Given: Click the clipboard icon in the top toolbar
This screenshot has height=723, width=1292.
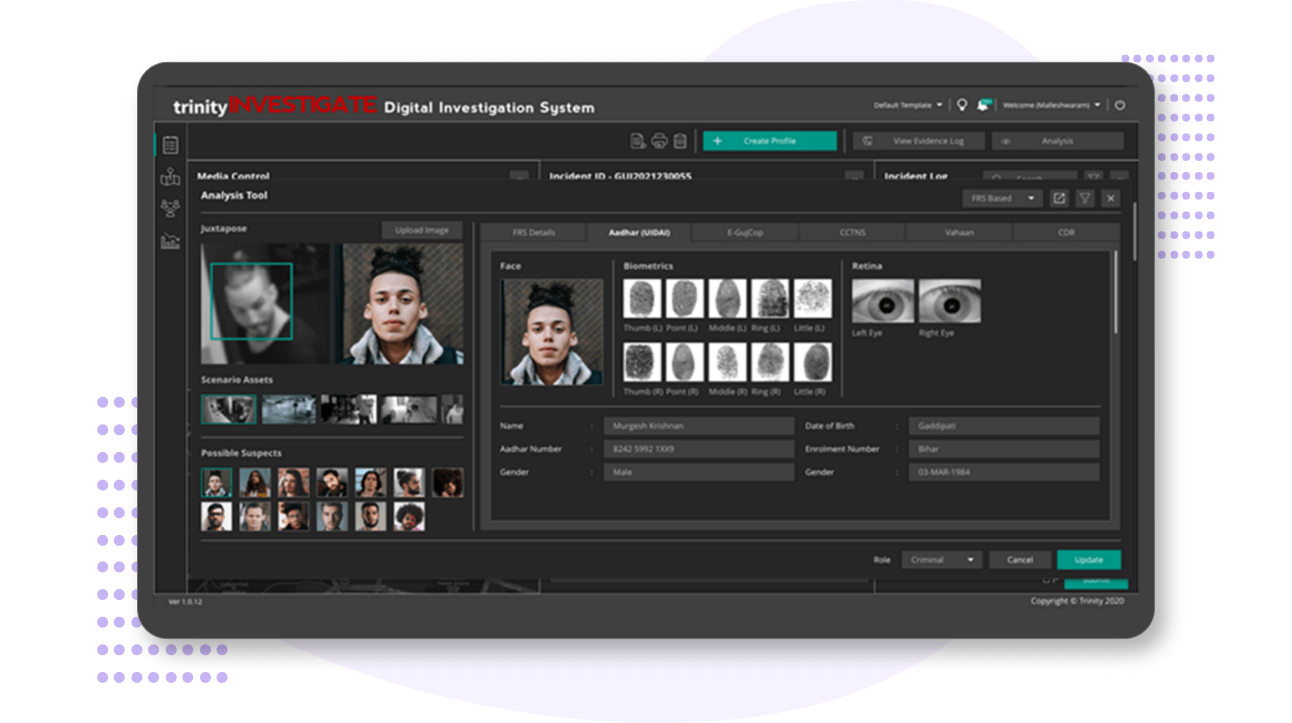Looking at the screenshot, I should (x=680, y=141).
